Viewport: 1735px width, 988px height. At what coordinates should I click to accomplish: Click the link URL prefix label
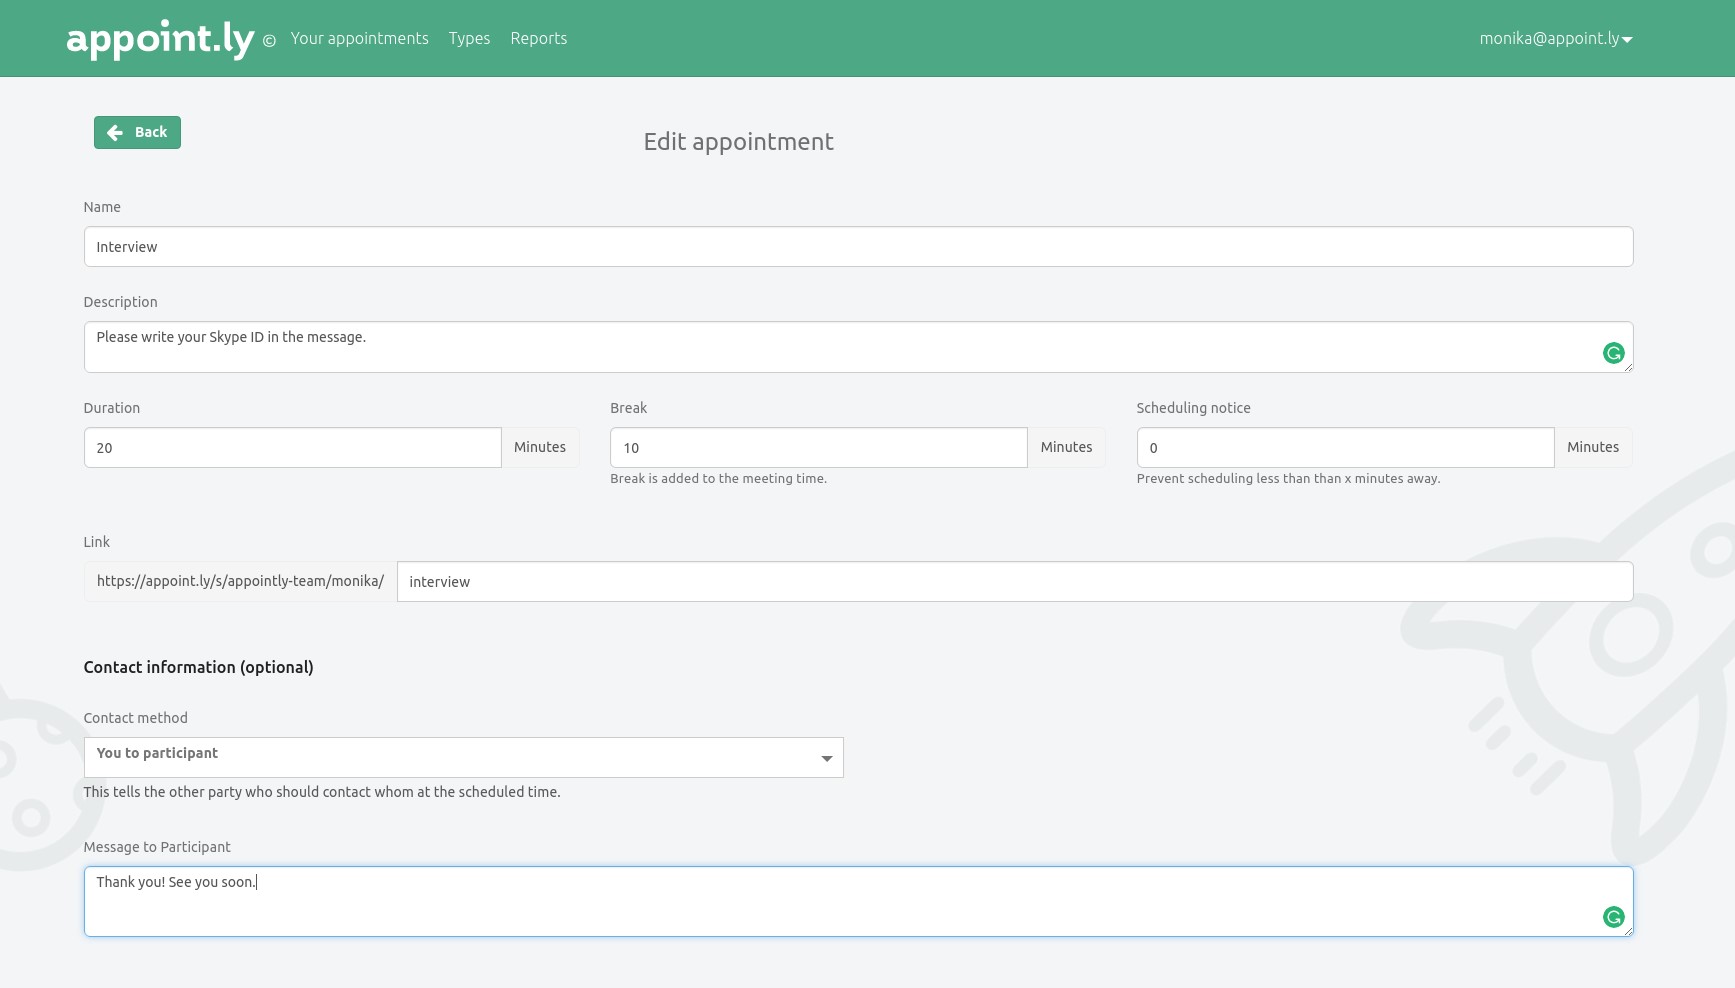[x=240, y=582]
